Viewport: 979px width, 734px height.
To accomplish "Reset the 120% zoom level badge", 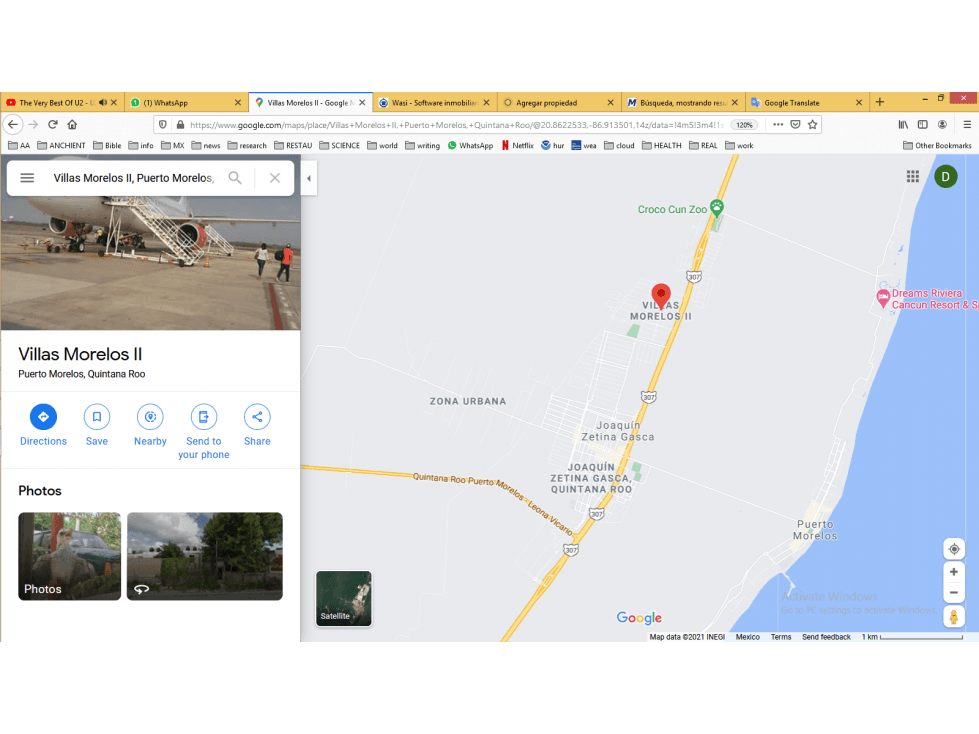I will pos(744,125).
